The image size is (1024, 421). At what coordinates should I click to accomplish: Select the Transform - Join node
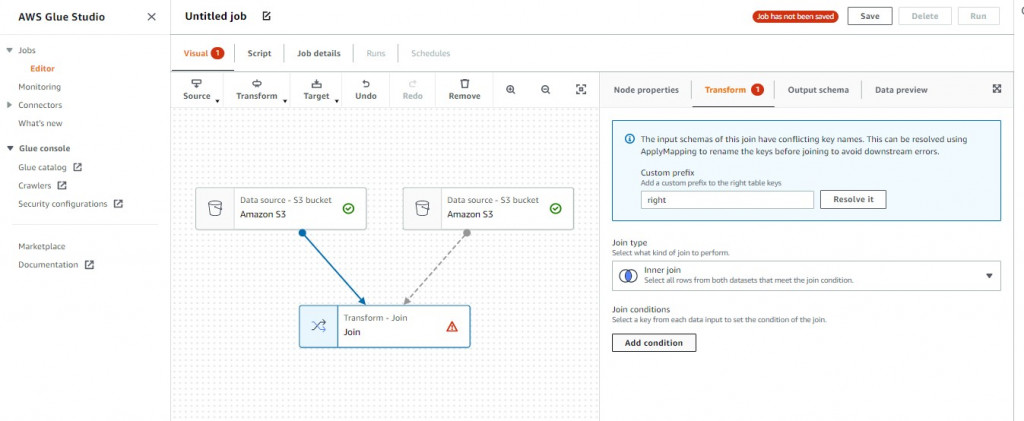[385, 326]
